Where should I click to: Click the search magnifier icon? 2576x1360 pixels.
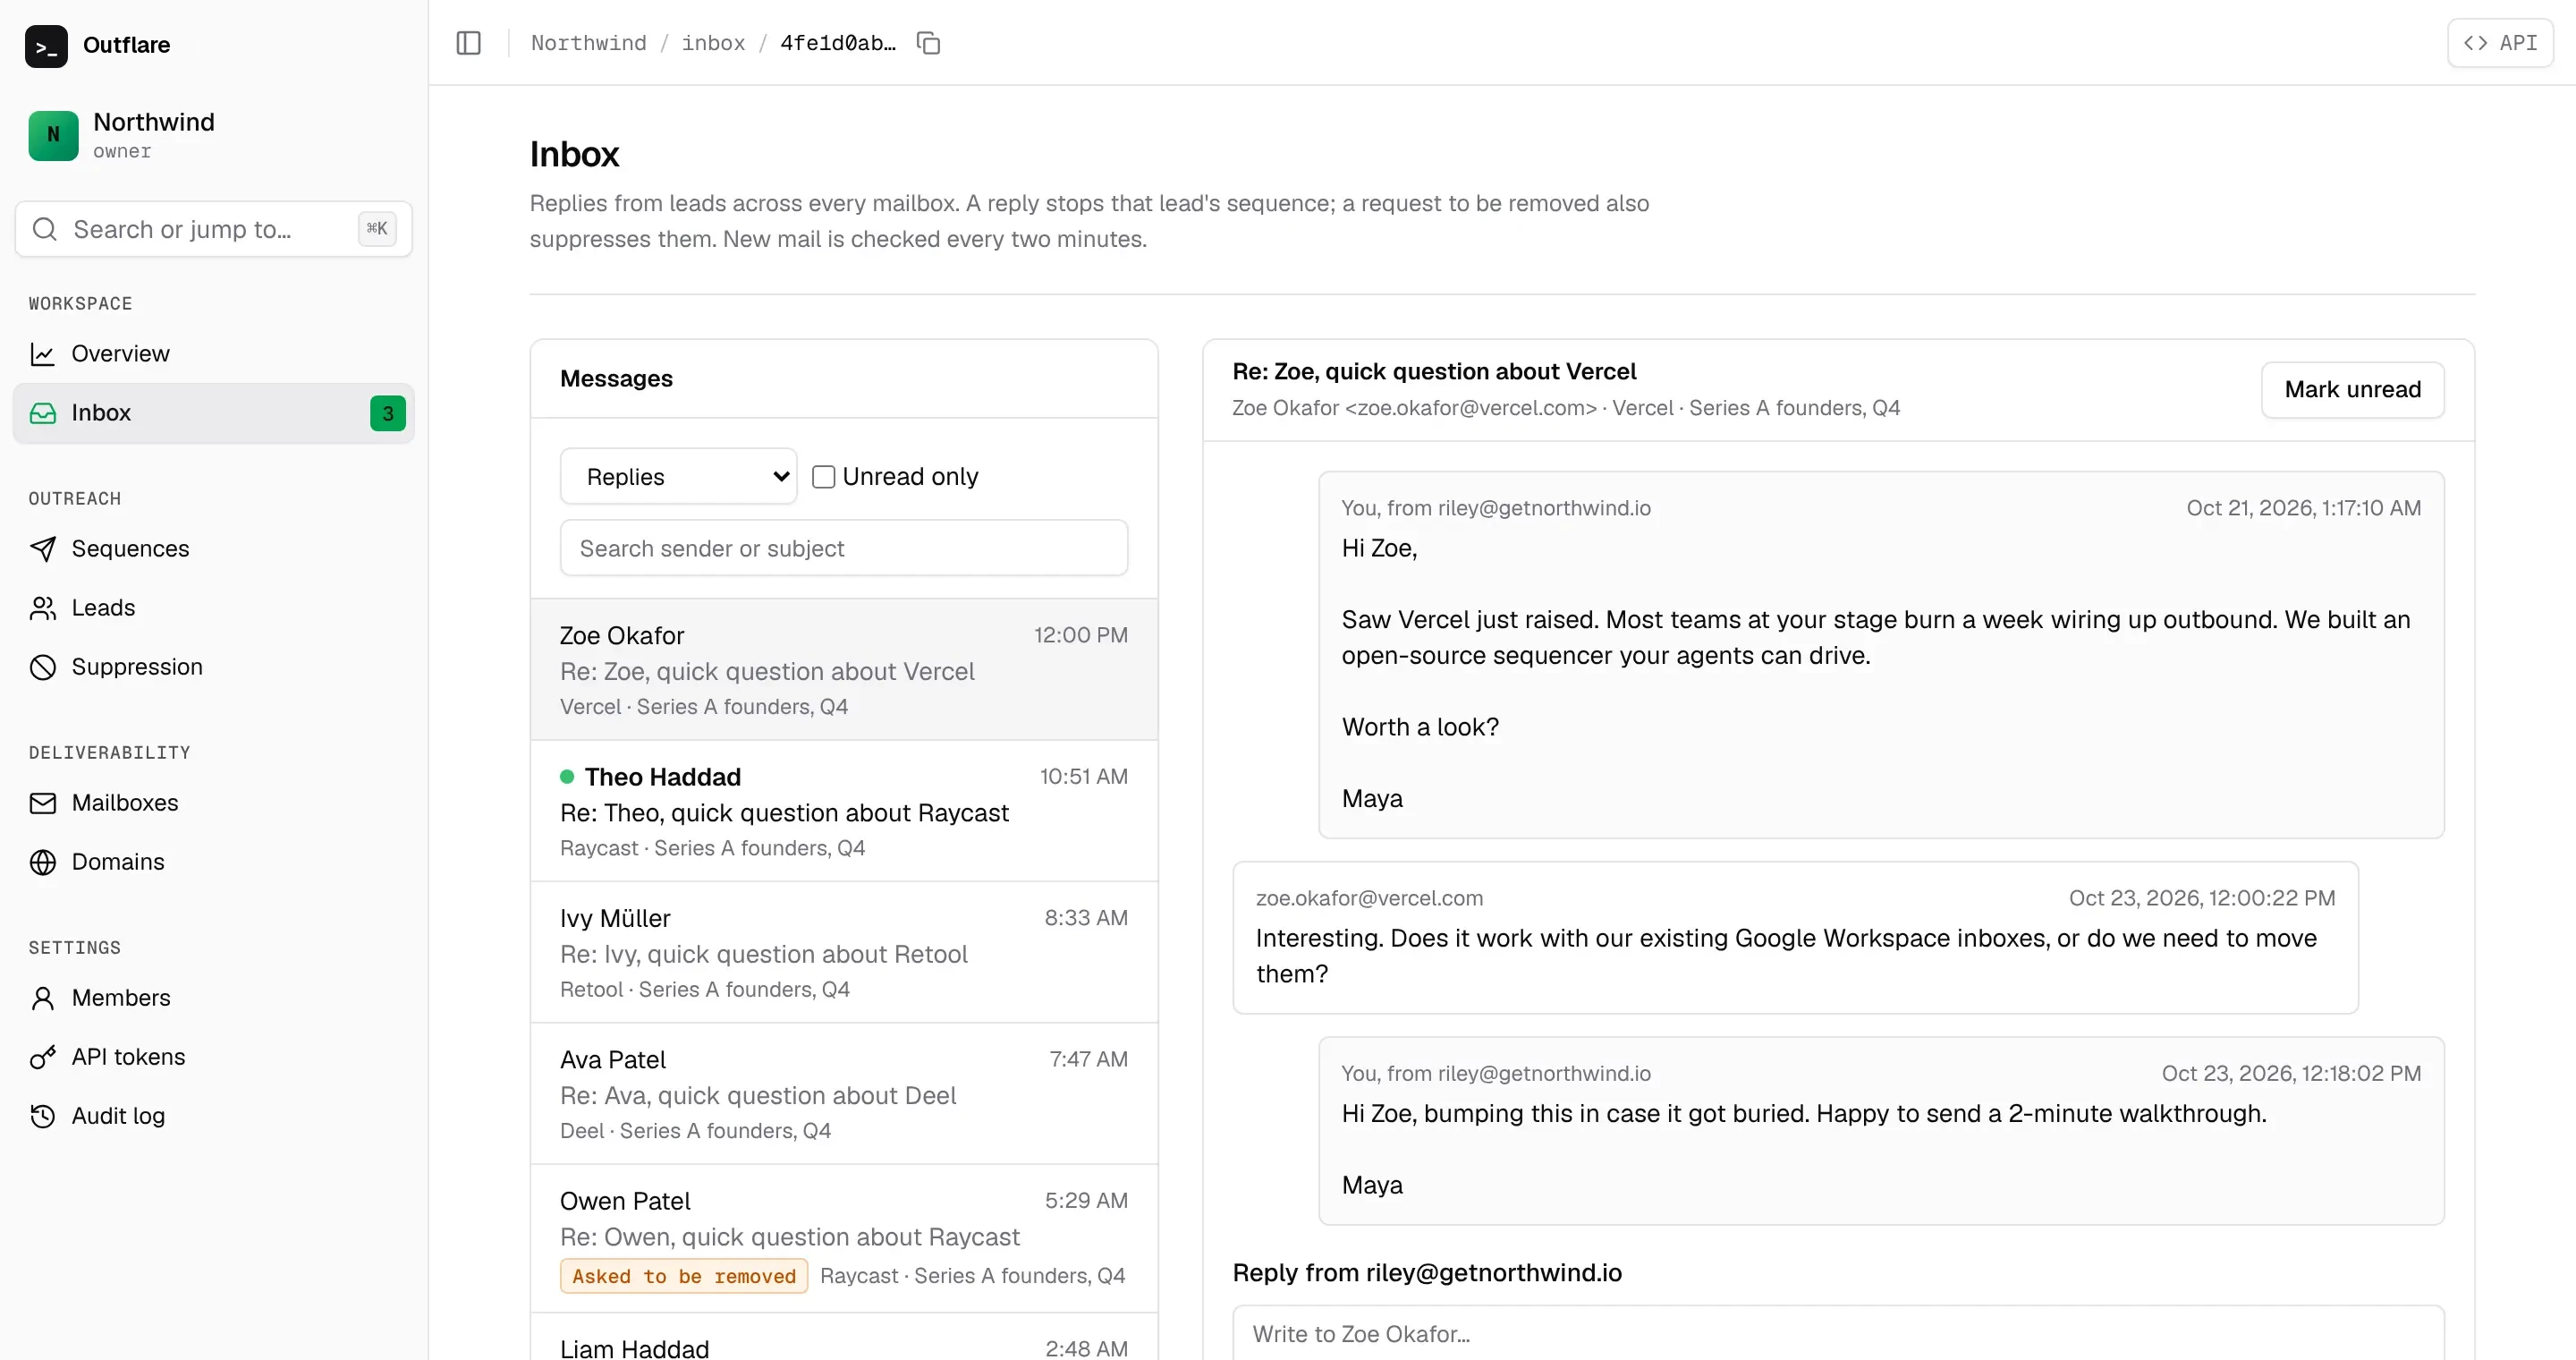pos(45,229)
